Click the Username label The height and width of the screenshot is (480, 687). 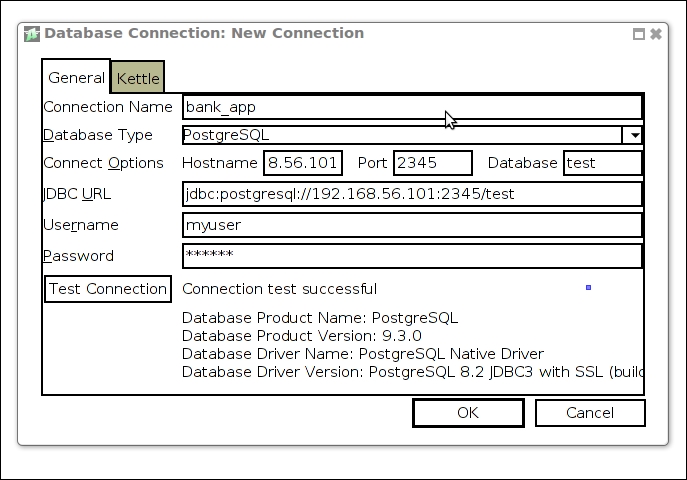pos(81,225)
